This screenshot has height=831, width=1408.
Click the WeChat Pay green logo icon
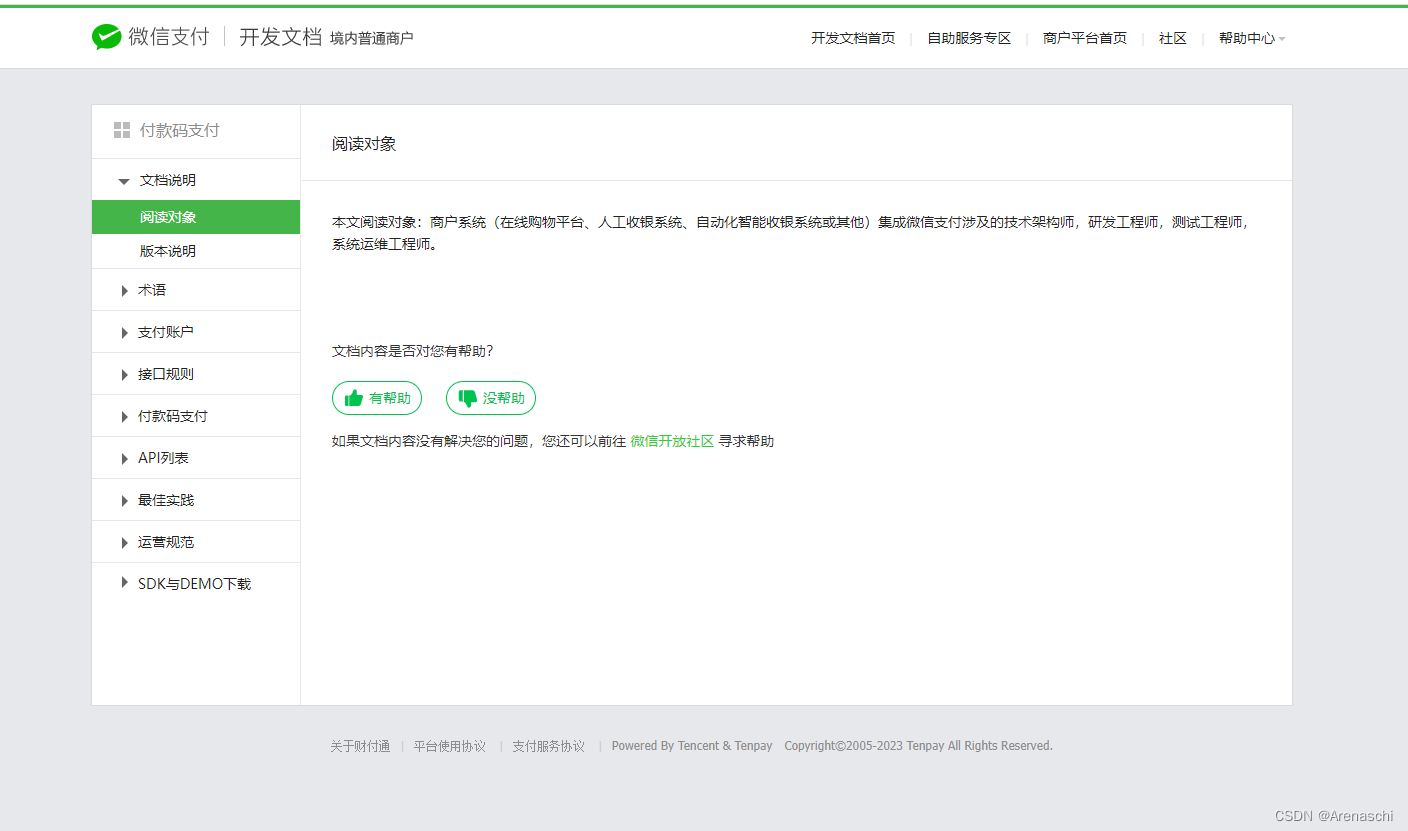[107, 36]
